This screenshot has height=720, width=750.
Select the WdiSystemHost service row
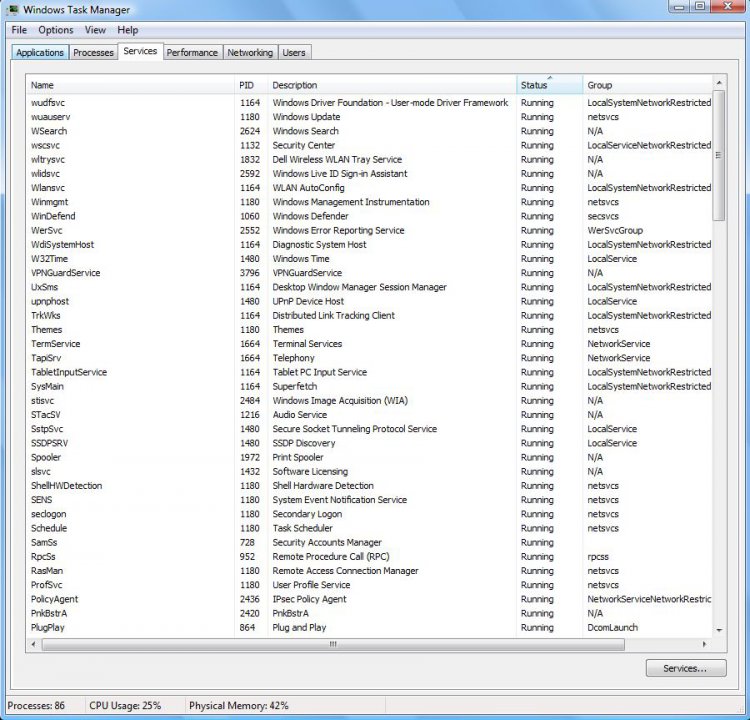tap(369, 244)
